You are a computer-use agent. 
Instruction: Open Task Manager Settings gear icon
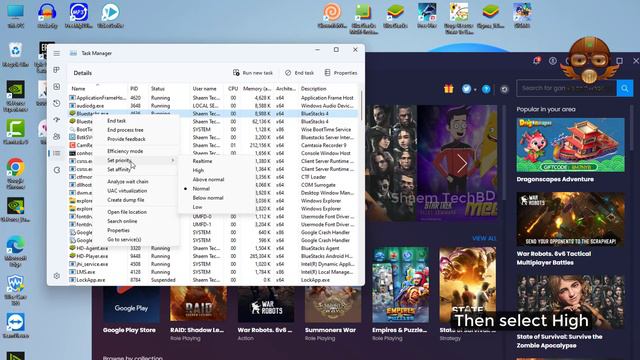[x=56, y=276]
